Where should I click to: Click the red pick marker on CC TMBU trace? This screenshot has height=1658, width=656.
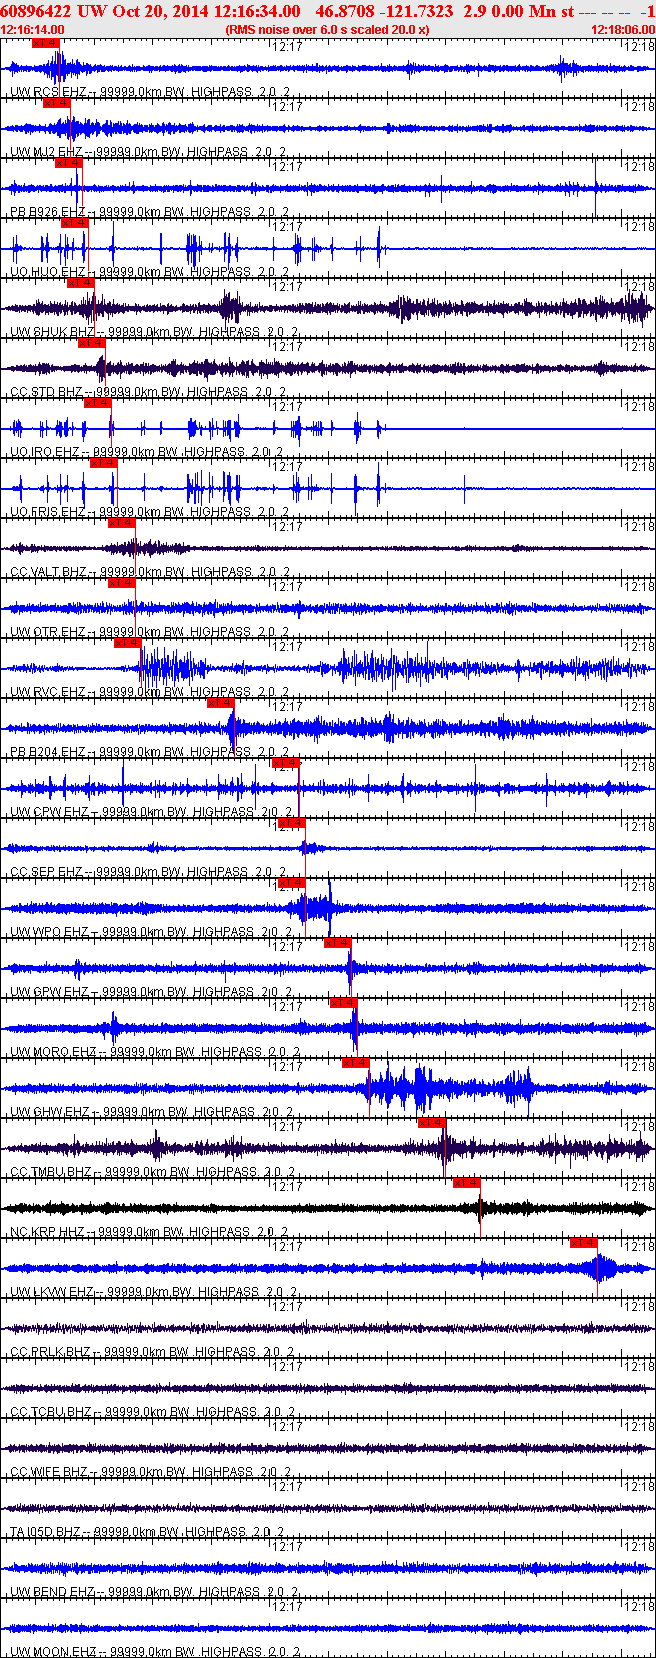431,1123
